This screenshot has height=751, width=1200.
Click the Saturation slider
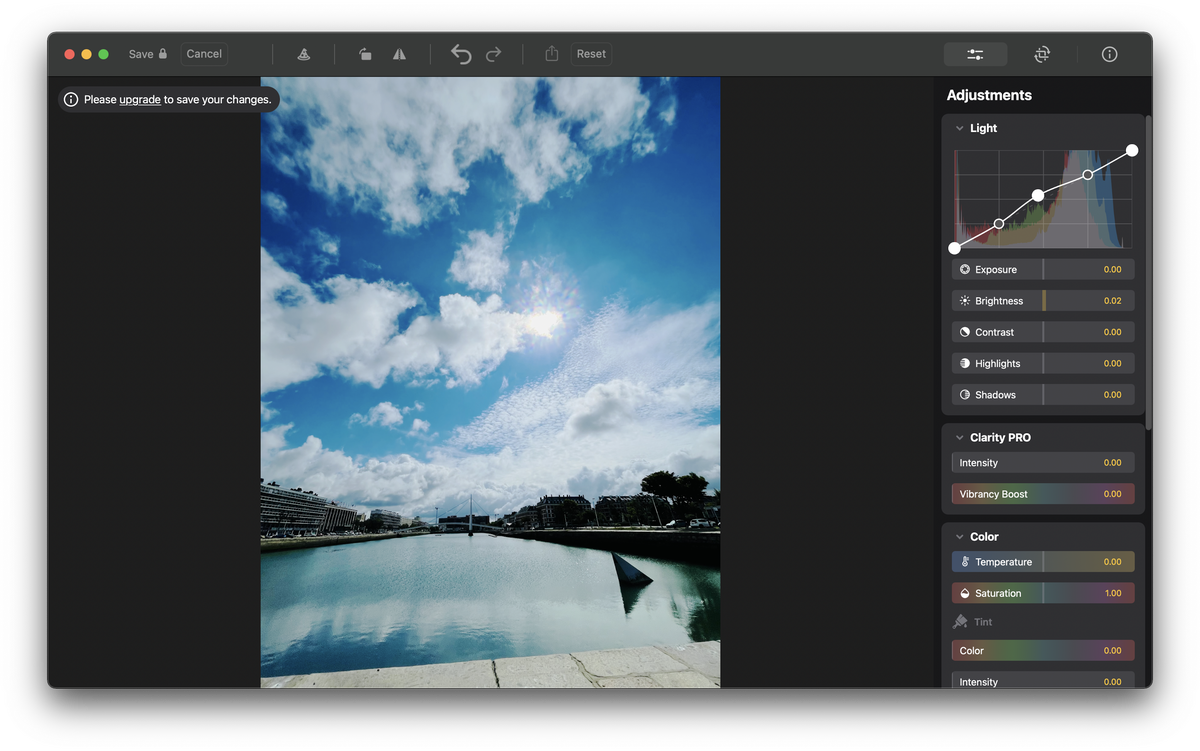coord(1043,593)
